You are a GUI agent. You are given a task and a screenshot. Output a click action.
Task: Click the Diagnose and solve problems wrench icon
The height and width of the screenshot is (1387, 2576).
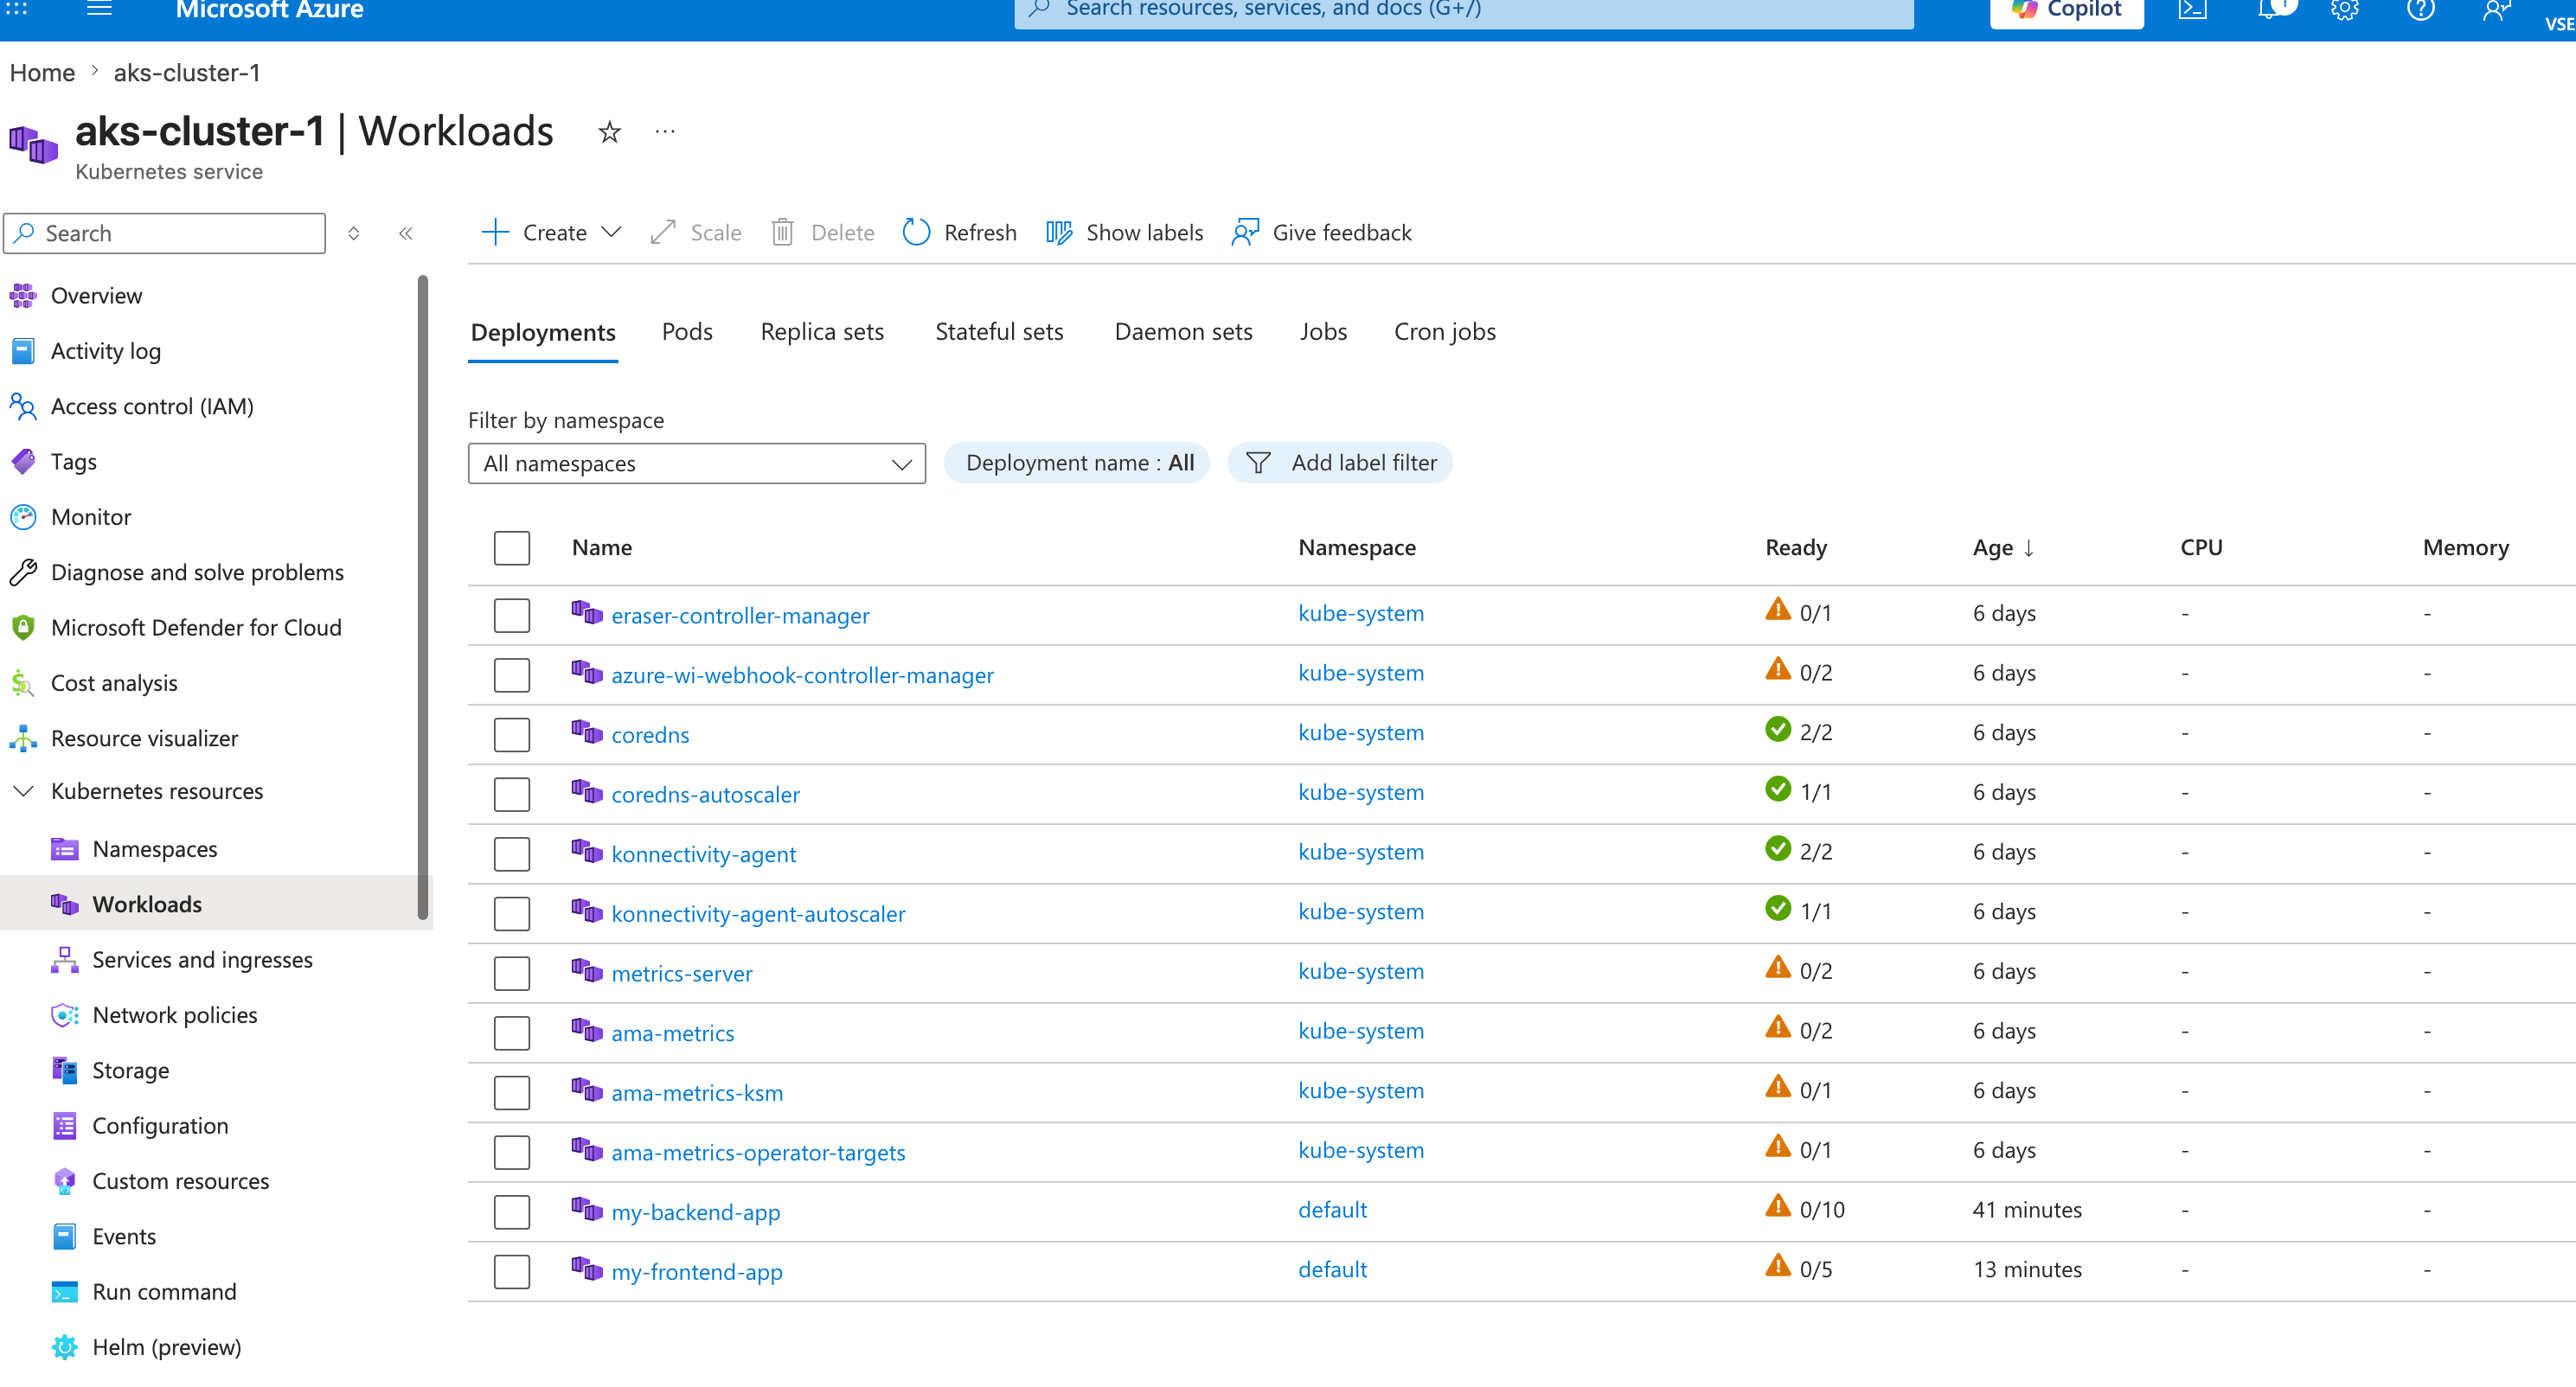coord(23,572)
